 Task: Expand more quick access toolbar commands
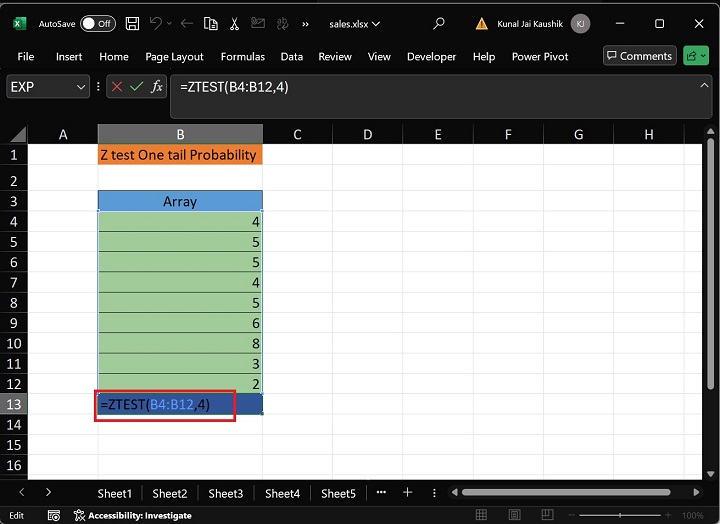(x=305, y=24)
